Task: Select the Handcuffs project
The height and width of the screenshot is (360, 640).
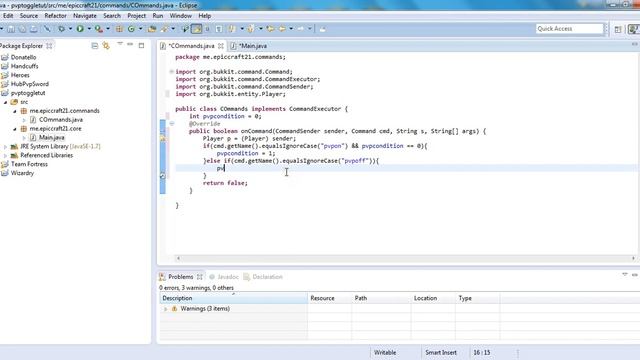Action: (x=24, y=66)
